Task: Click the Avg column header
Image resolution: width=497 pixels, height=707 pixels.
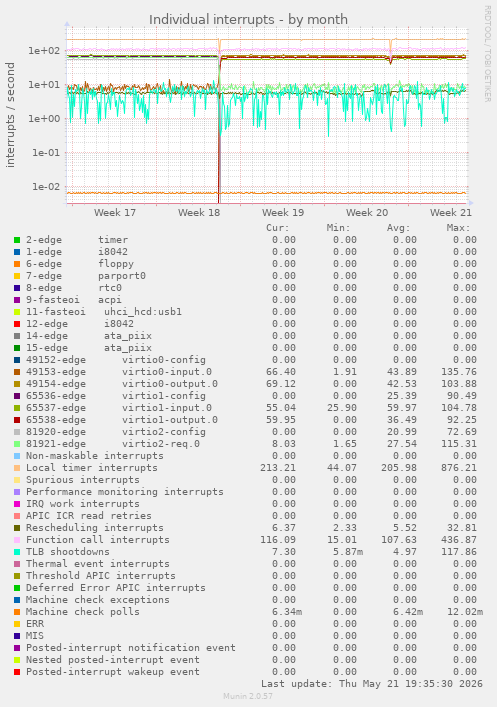Action: [x=398, y=228]
